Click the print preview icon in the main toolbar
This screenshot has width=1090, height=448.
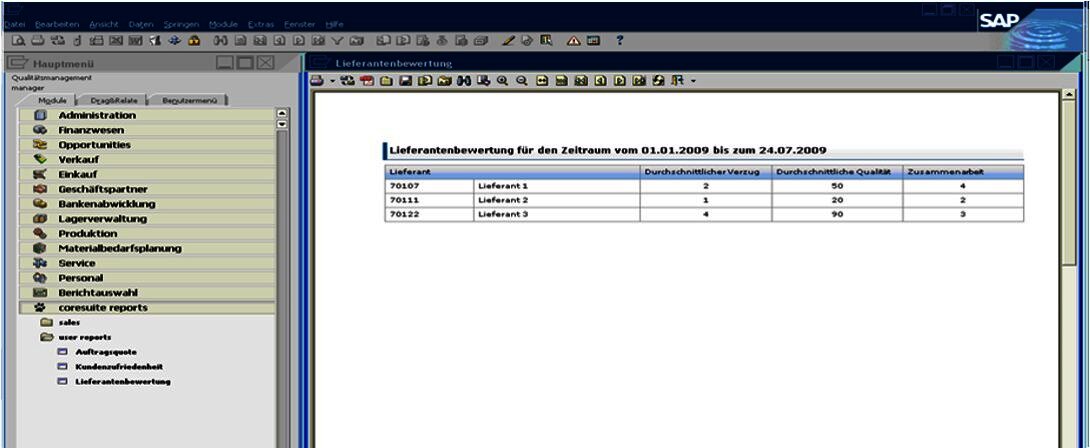tap(18, 40)
